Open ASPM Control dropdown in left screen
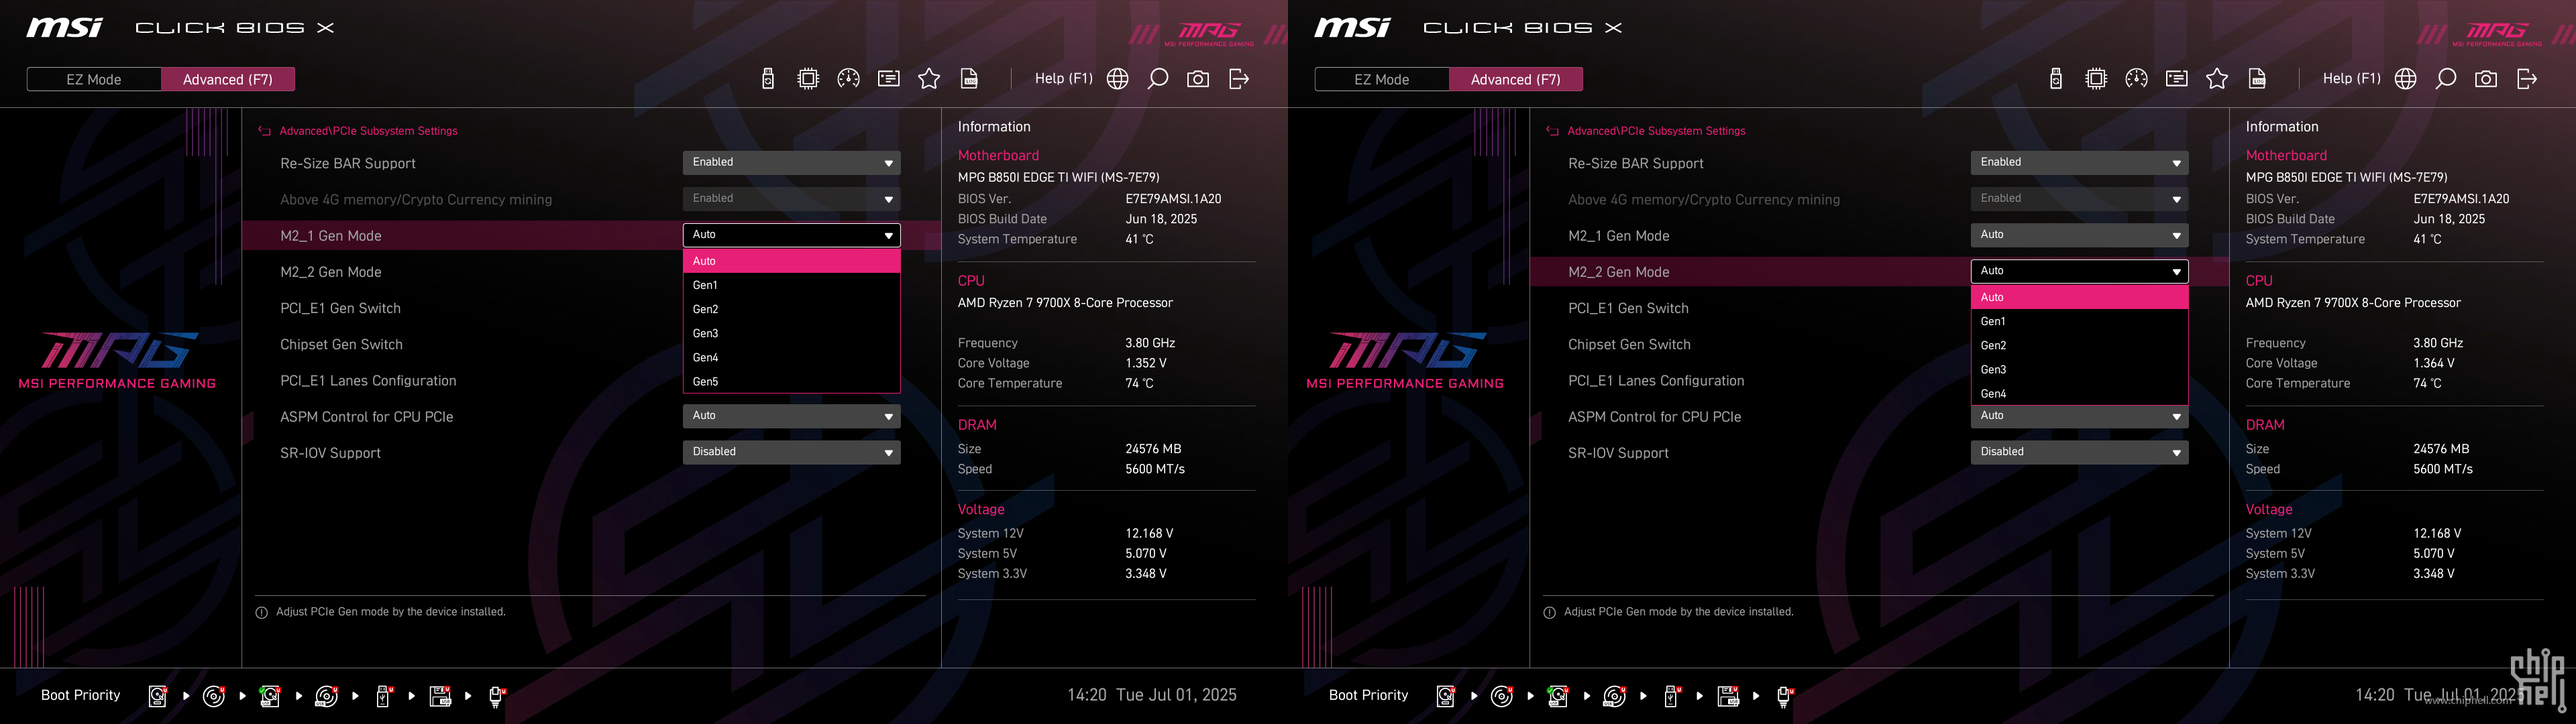The image size is (2576, 724). point(791,416)
